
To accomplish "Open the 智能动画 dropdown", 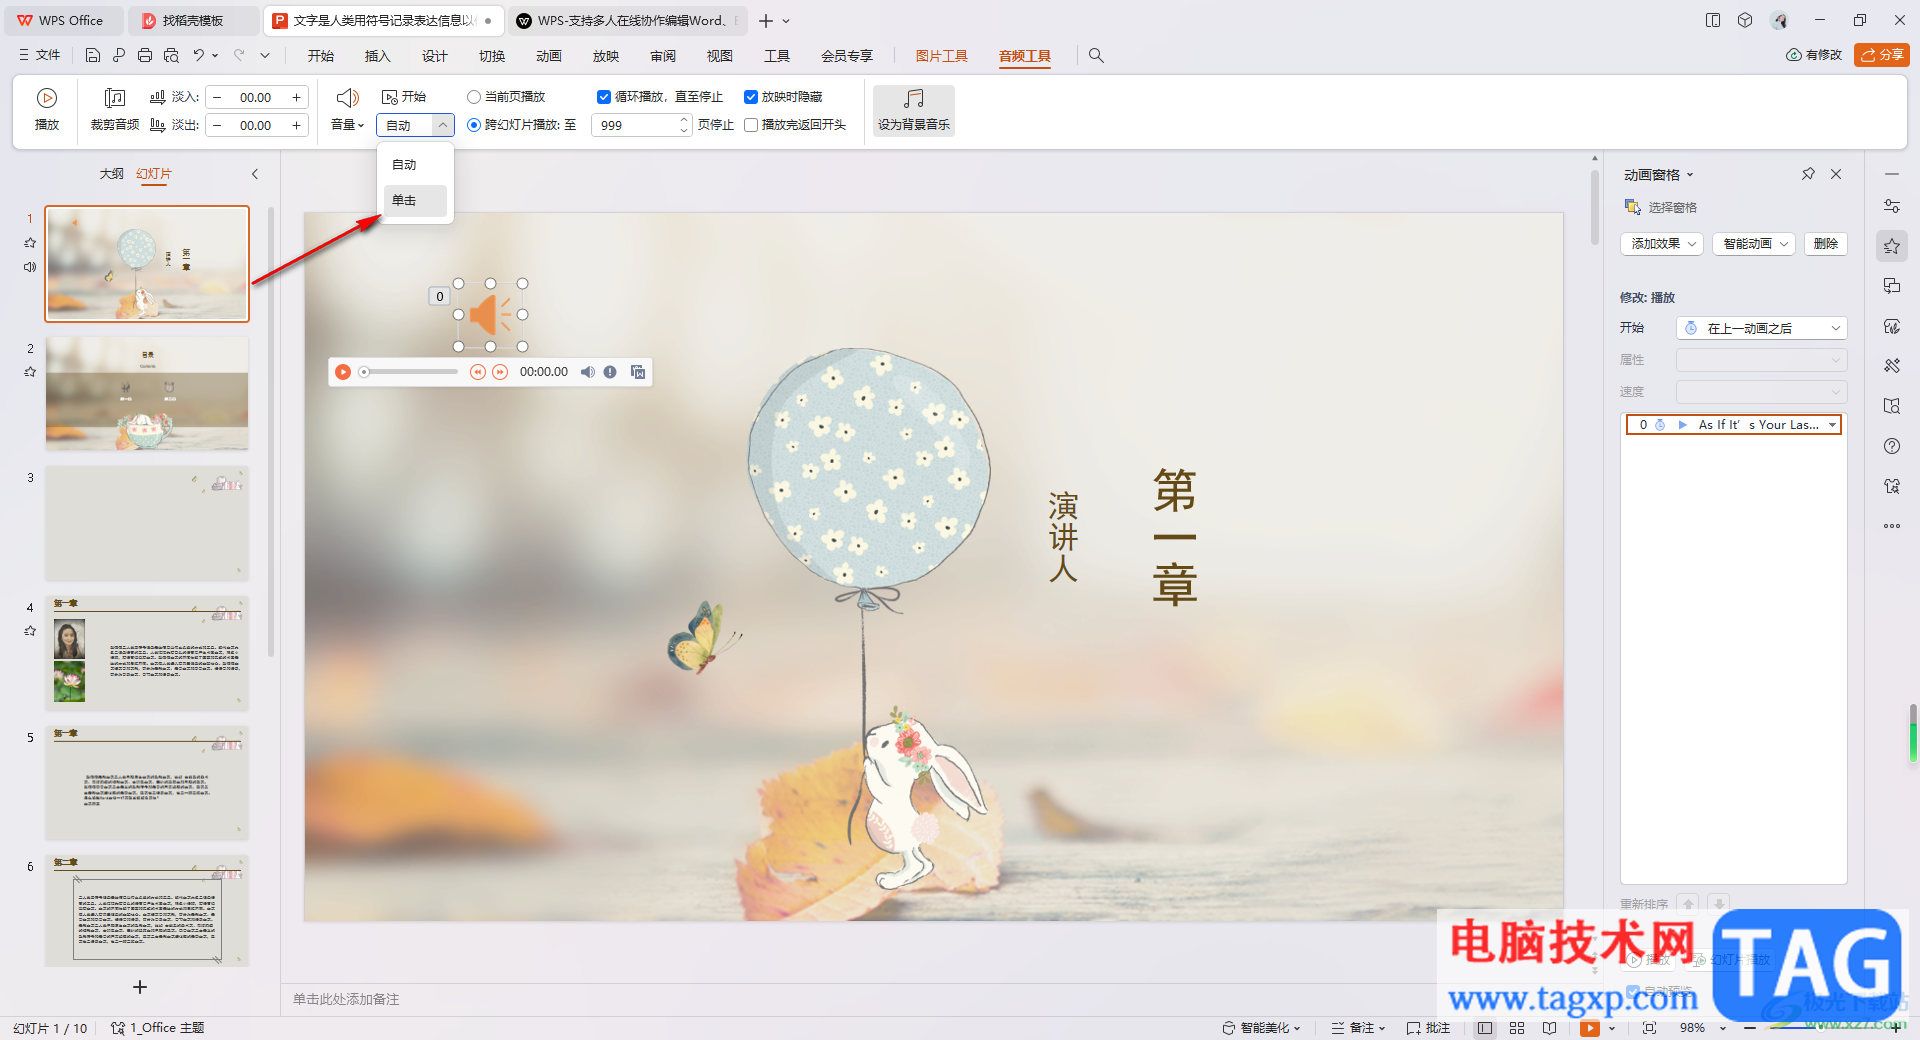I will click(x=1754, y=244).
